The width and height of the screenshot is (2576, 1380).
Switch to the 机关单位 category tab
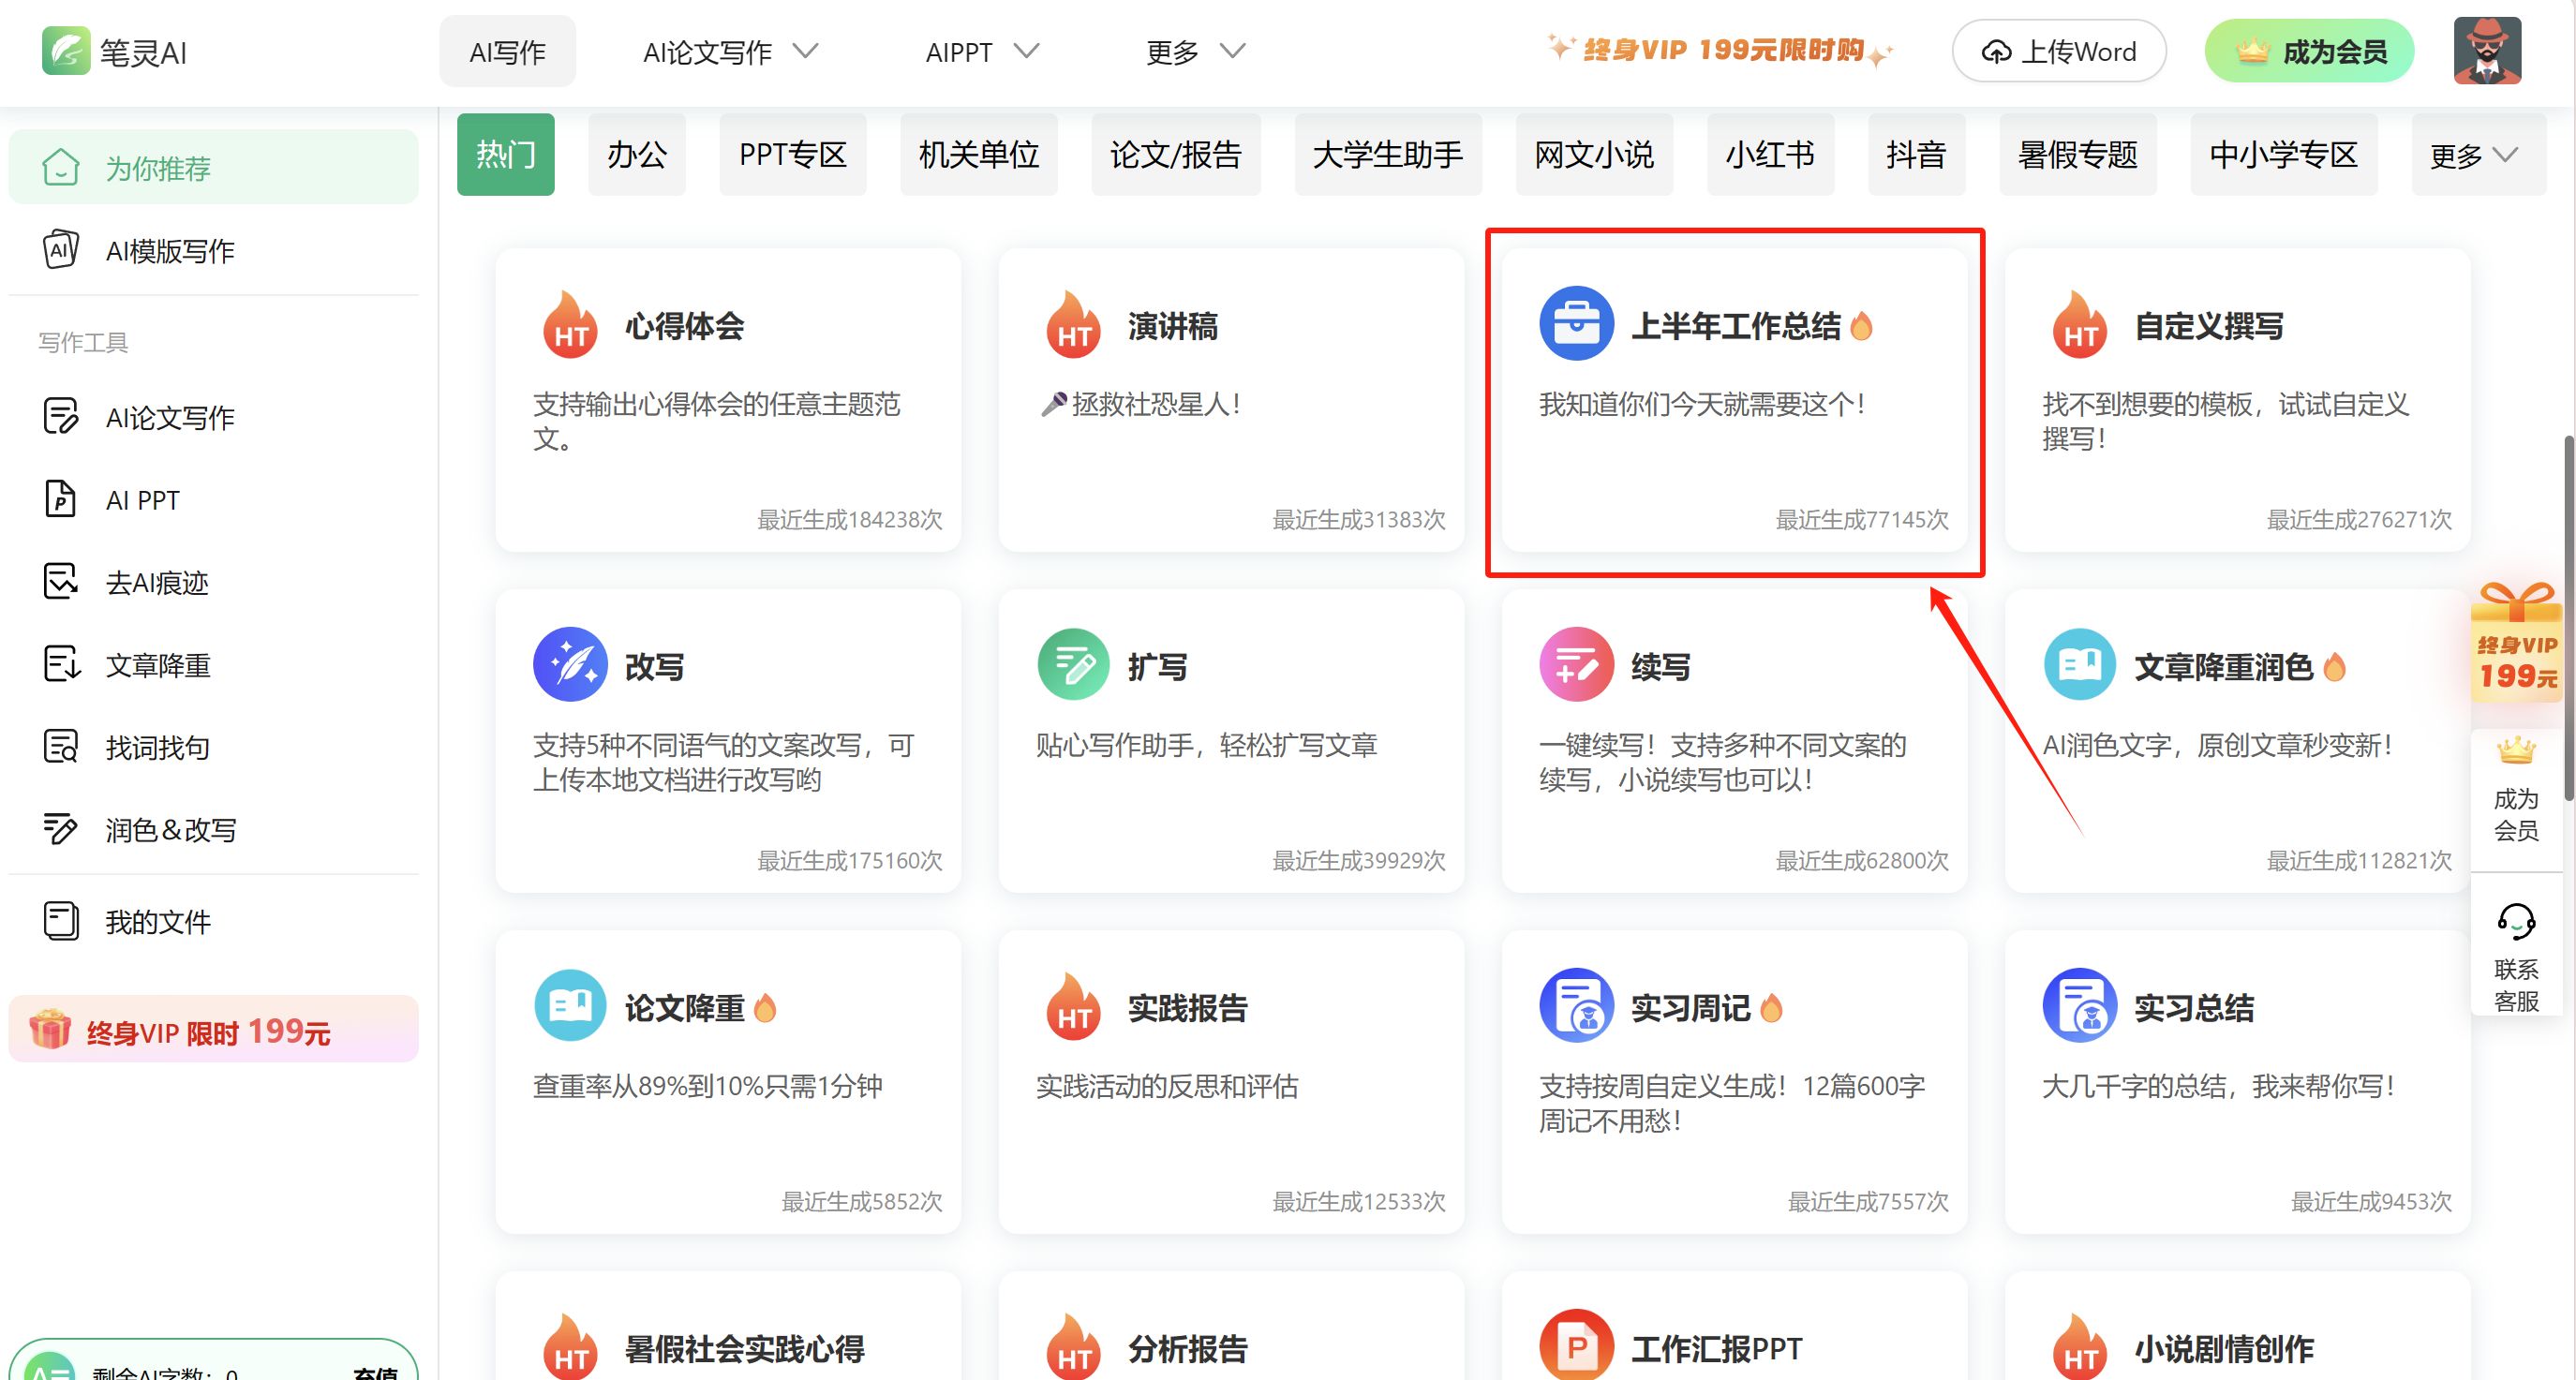tap(979, 155)
